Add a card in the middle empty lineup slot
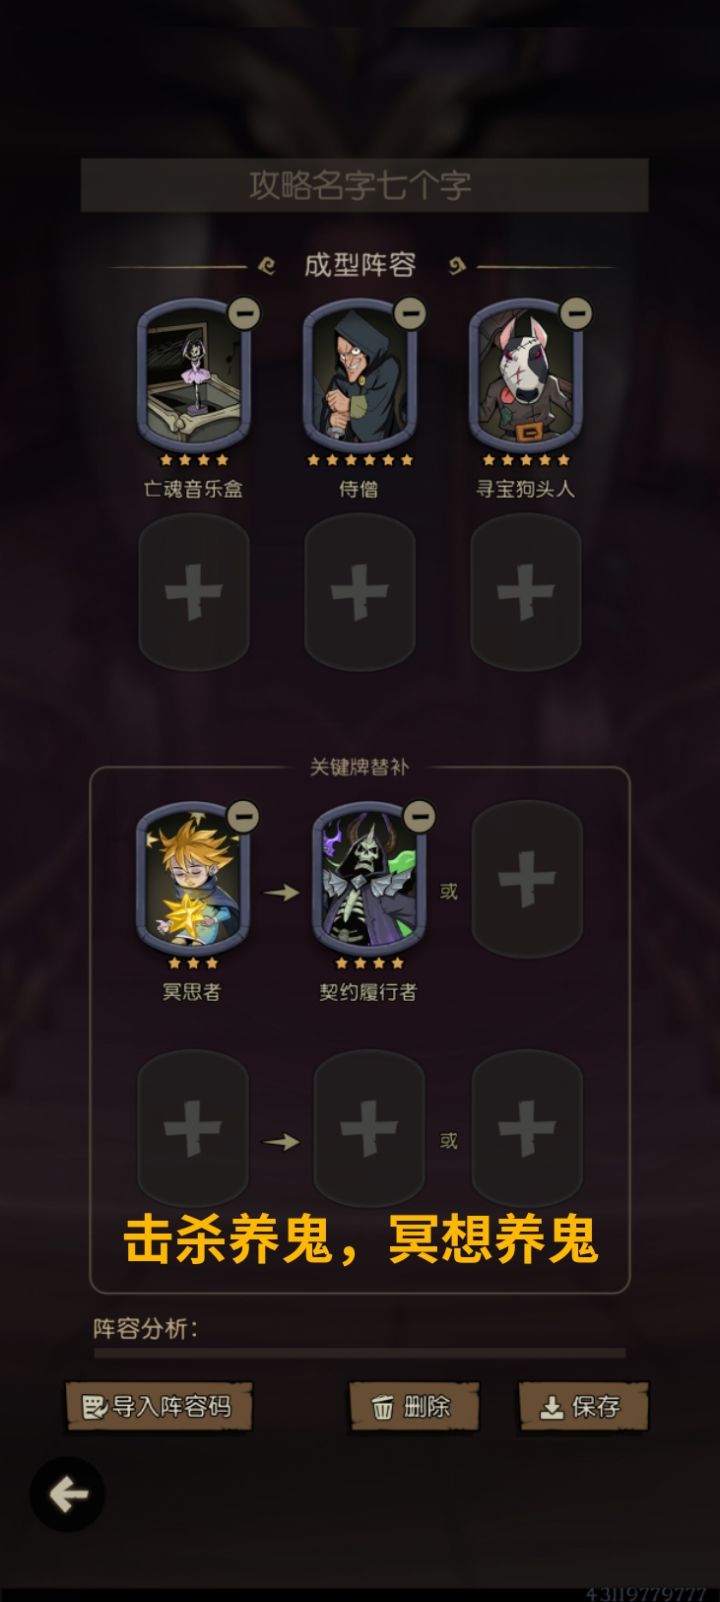Image resolution: width=720 pixels, height=1602 pixels. [359, 592]
